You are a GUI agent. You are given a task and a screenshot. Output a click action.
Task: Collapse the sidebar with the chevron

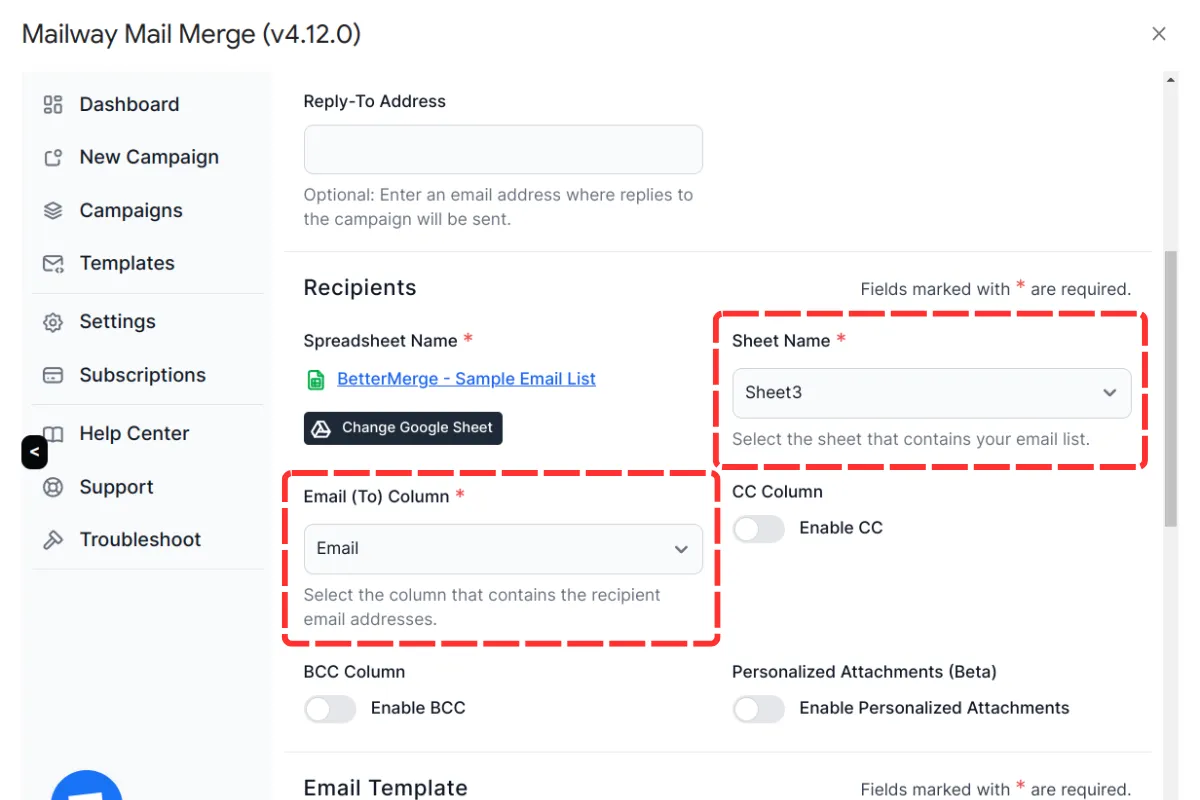[x=34, y=452]
